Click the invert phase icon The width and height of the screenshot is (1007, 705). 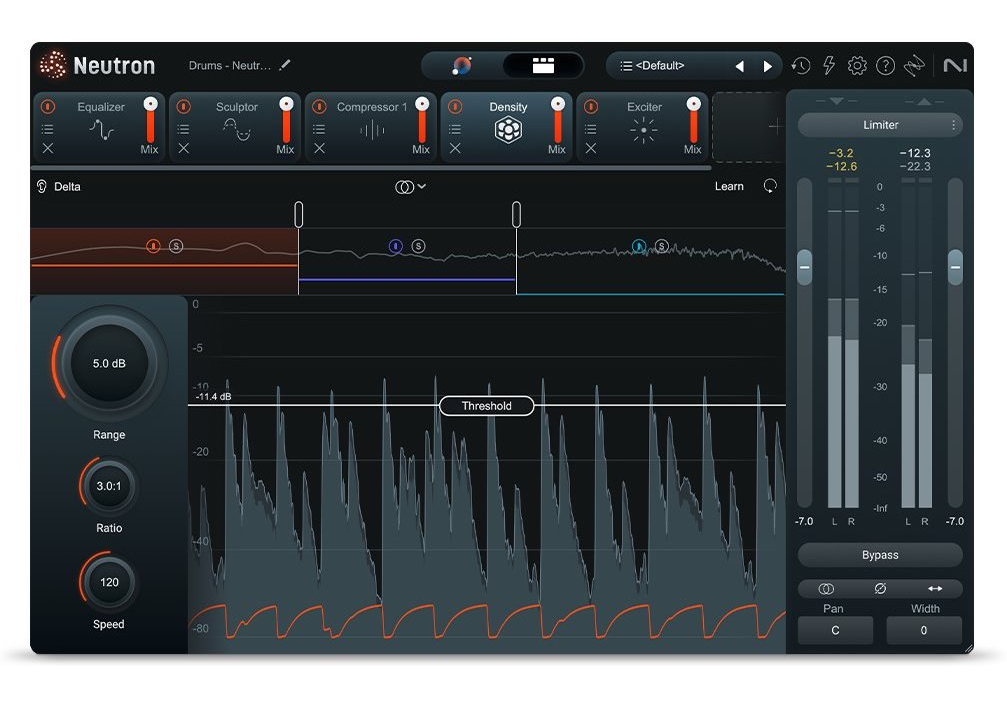tap(880, 589)
